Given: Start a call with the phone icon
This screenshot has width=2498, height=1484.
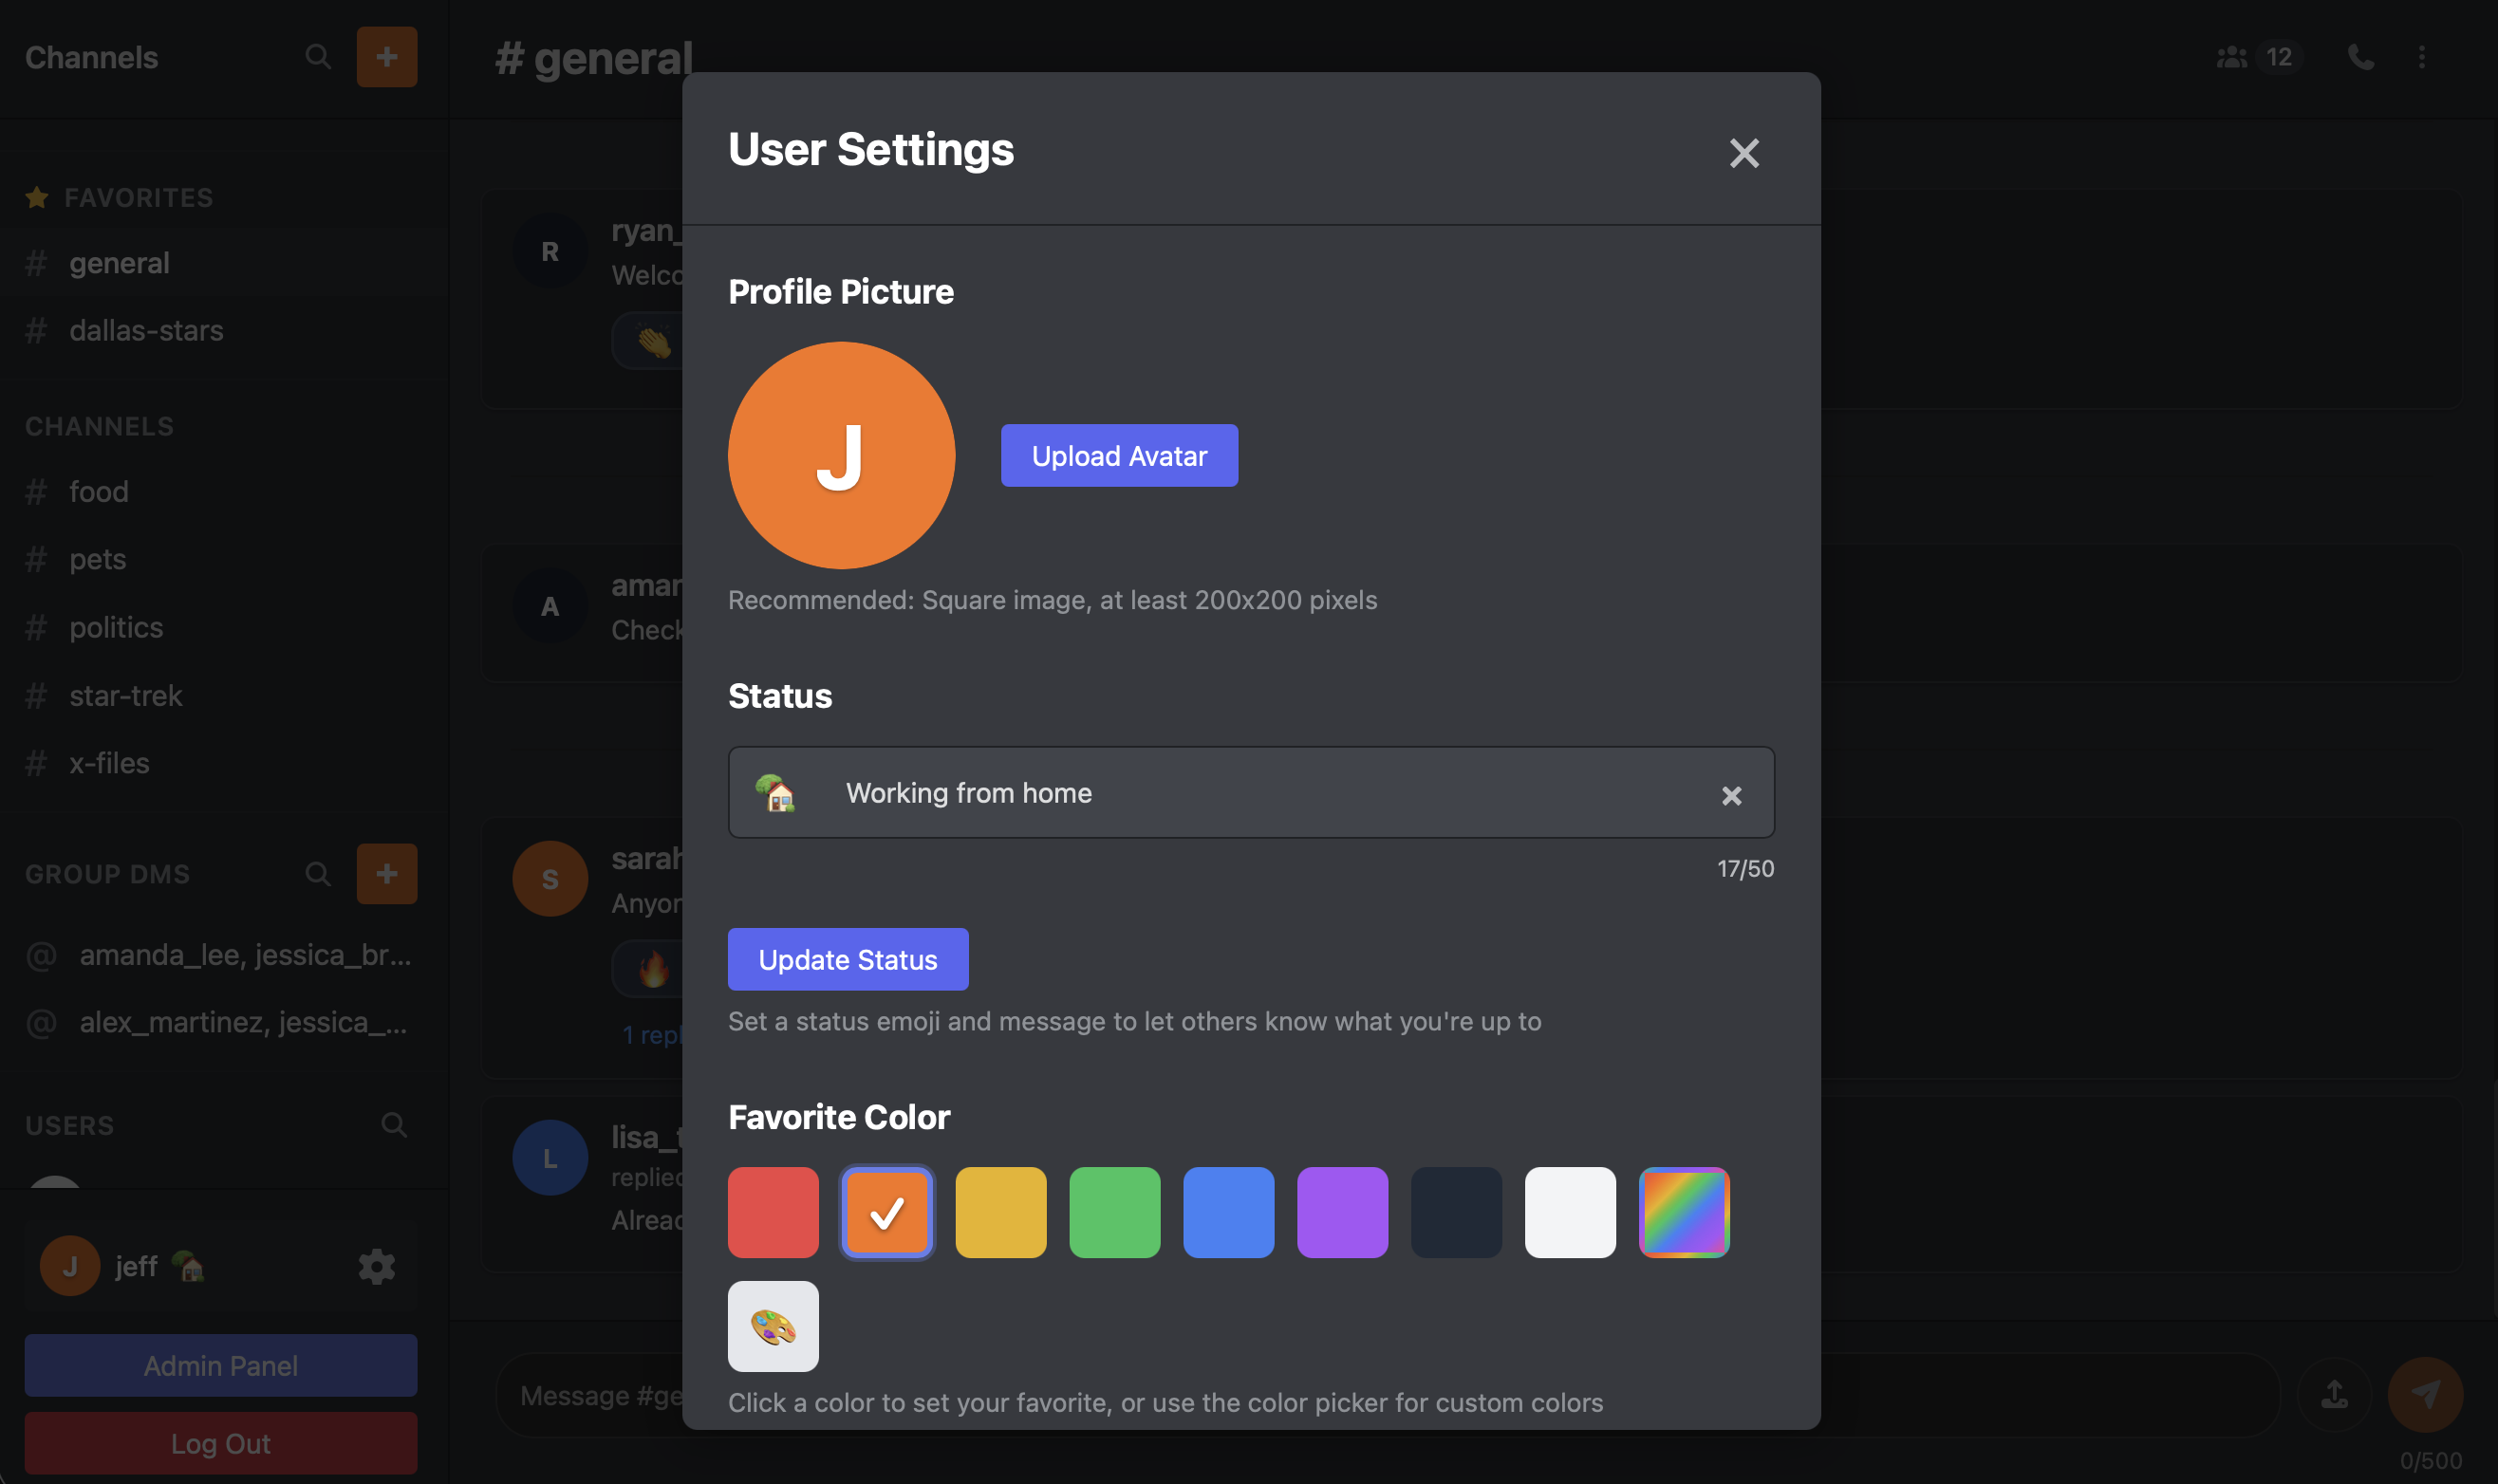Looking at the screenshot, I should coord(2361,57).
